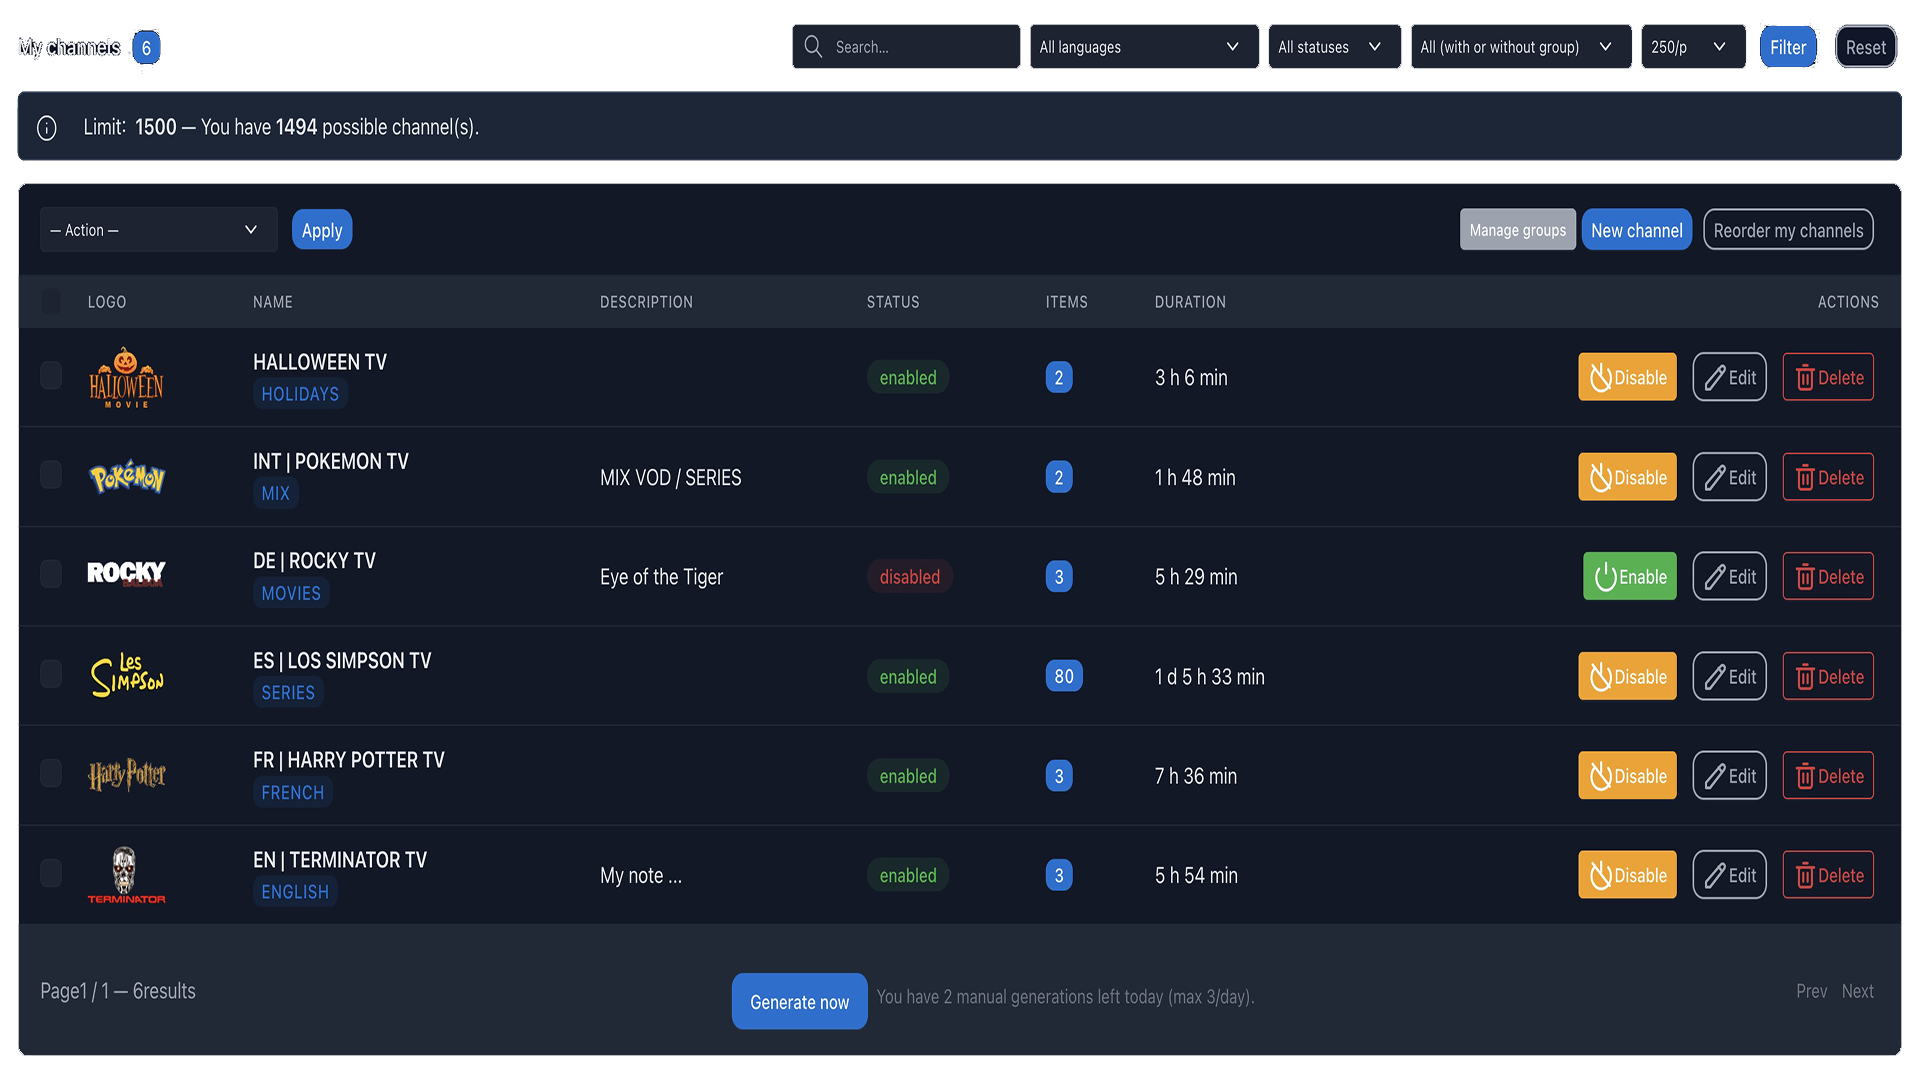Click the Terminator channel logo
Image resolution: width=1920 pixels, height=1080 pixels.
(x=126, y=875)
